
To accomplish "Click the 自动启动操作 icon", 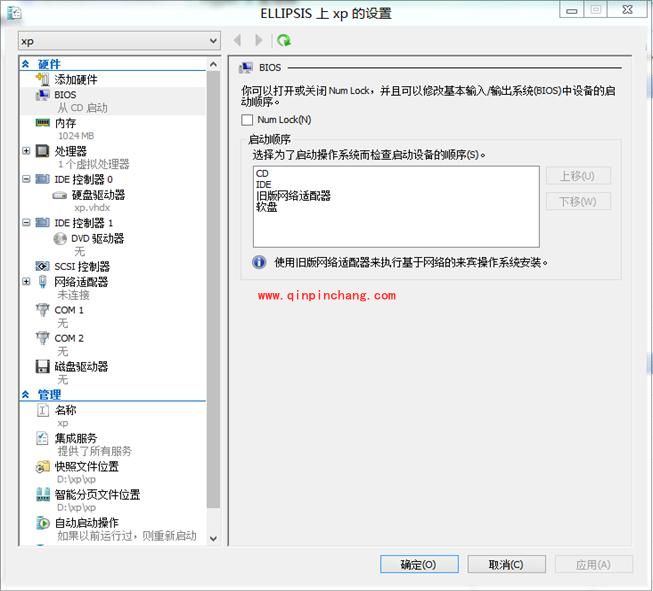I will (x=42, y=523).
